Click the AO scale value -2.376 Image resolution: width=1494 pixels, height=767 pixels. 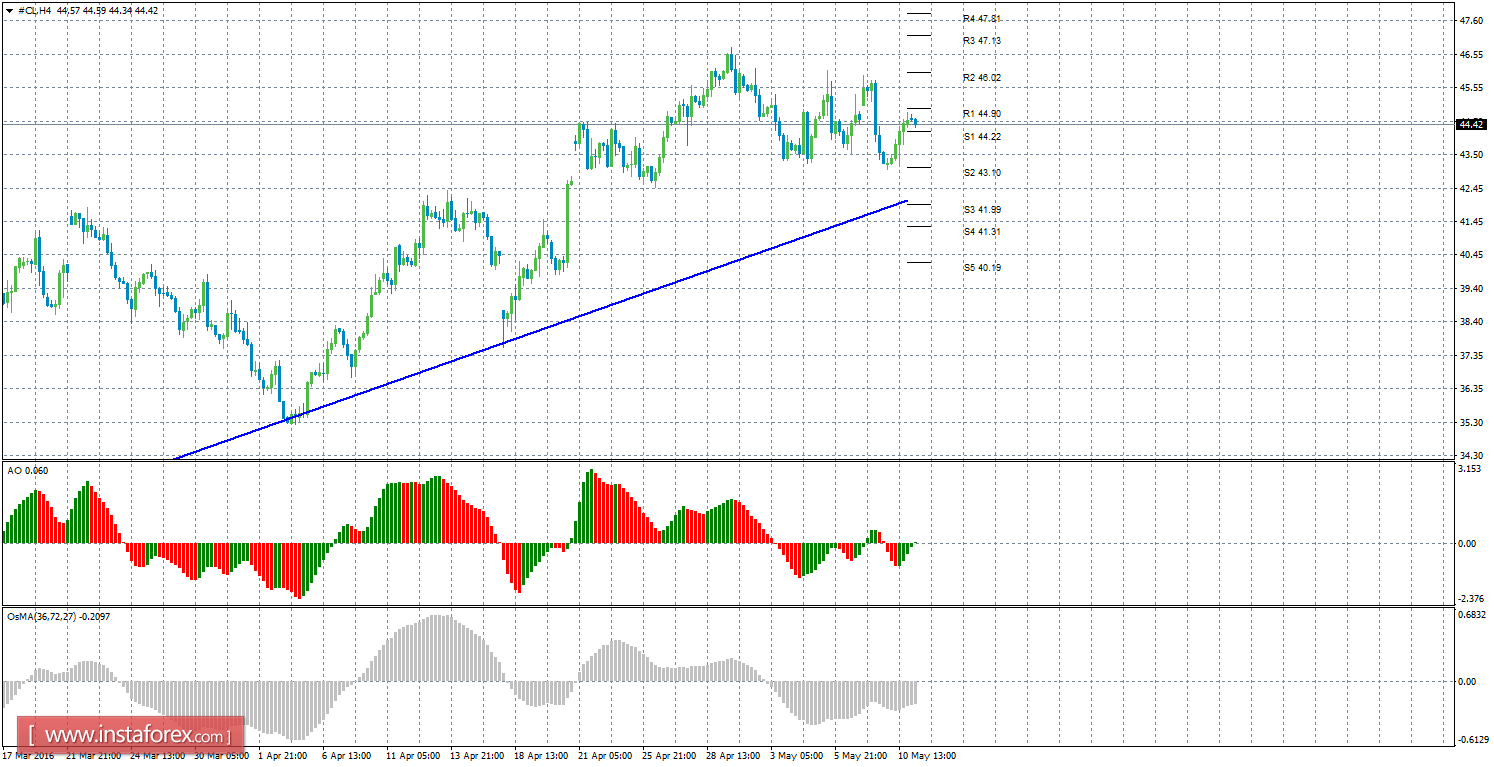tap(1469, 597)
